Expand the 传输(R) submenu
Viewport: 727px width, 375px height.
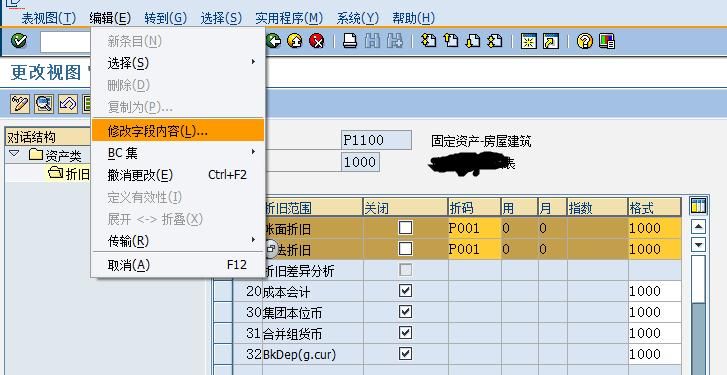pyautogui.click(x=178, y=241)
